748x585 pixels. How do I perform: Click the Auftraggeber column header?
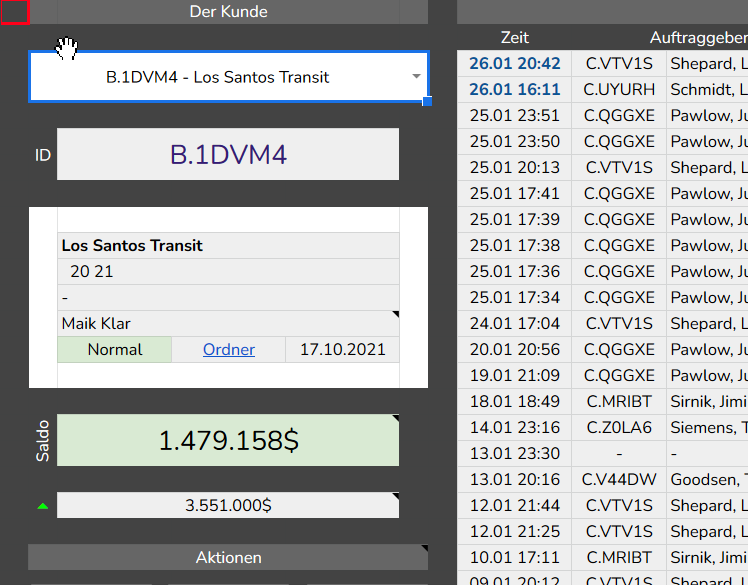698,37
